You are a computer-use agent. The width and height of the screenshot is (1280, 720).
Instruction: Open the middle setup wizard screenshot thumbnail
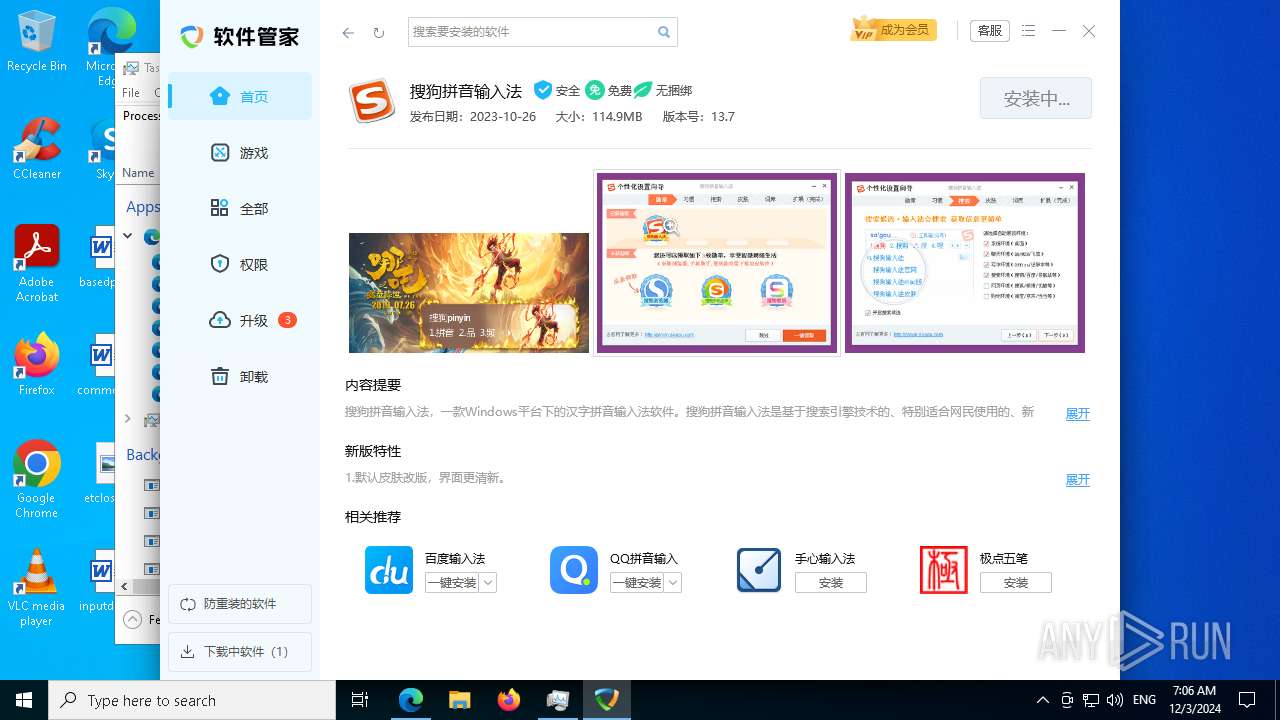(717, 263)
